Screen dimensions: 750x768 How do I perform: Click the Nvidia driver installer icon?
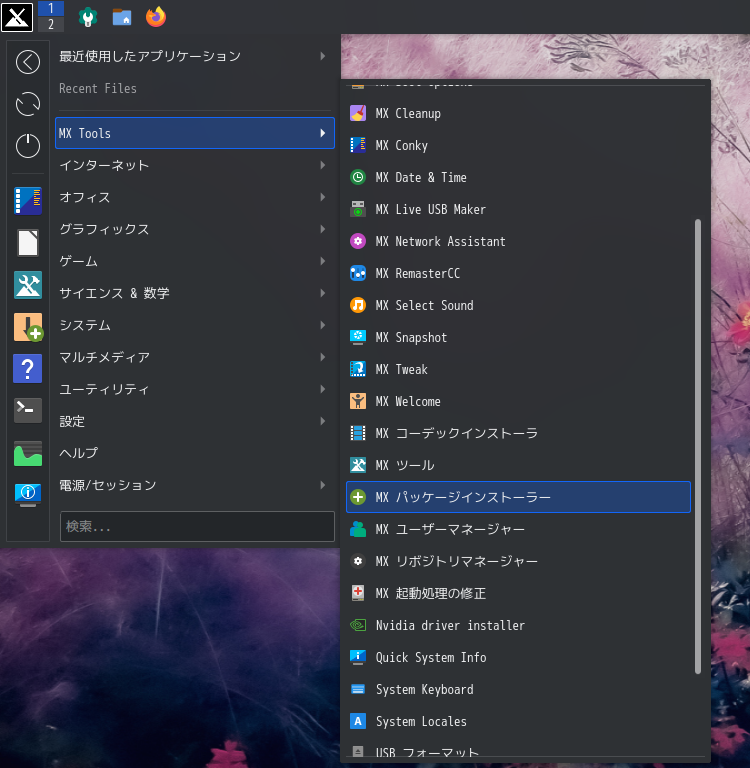click(358, 625)
